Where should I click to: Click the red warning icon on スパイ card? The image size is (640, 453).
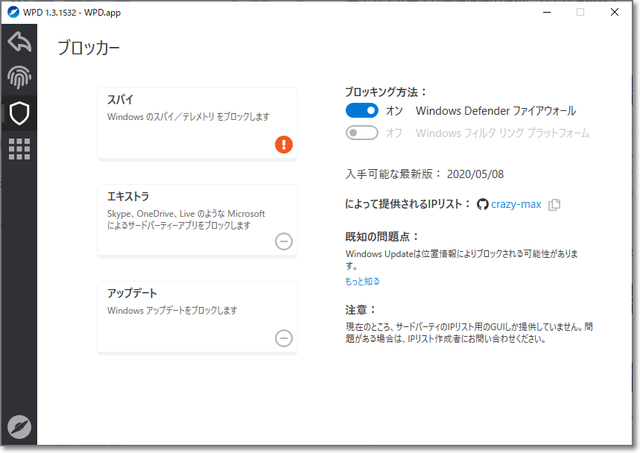[284, 145]
